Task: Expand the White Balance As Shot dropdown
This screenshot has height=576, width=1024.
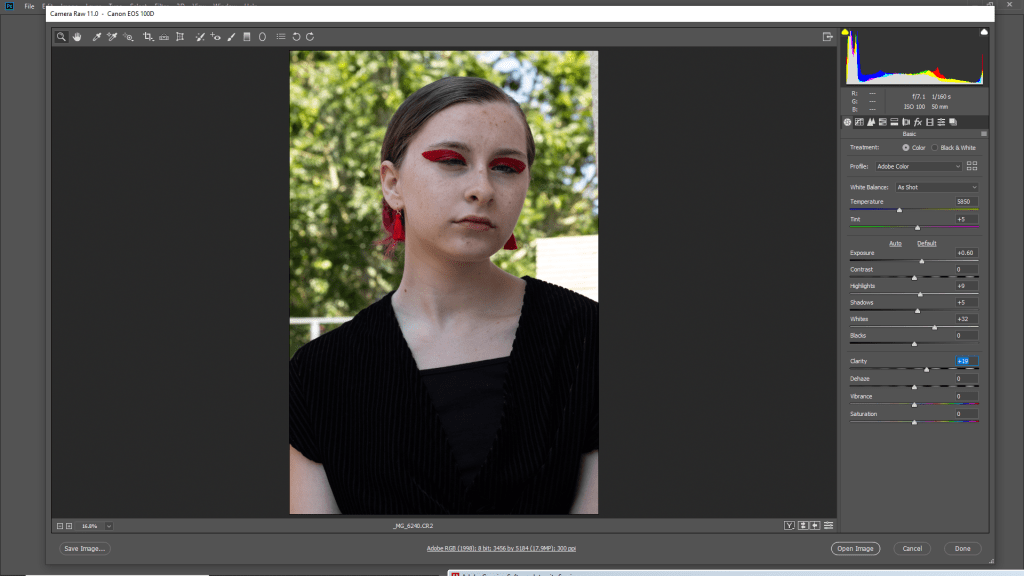Action: click(x=937, y=187)
